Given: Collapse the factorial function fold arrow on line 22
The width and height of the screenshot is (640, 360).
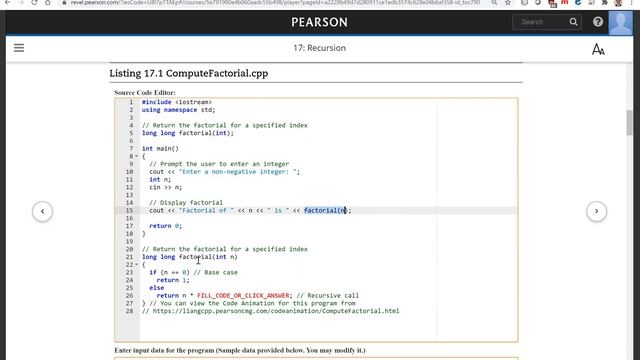Looking at the screenshot, I should 137,264.
